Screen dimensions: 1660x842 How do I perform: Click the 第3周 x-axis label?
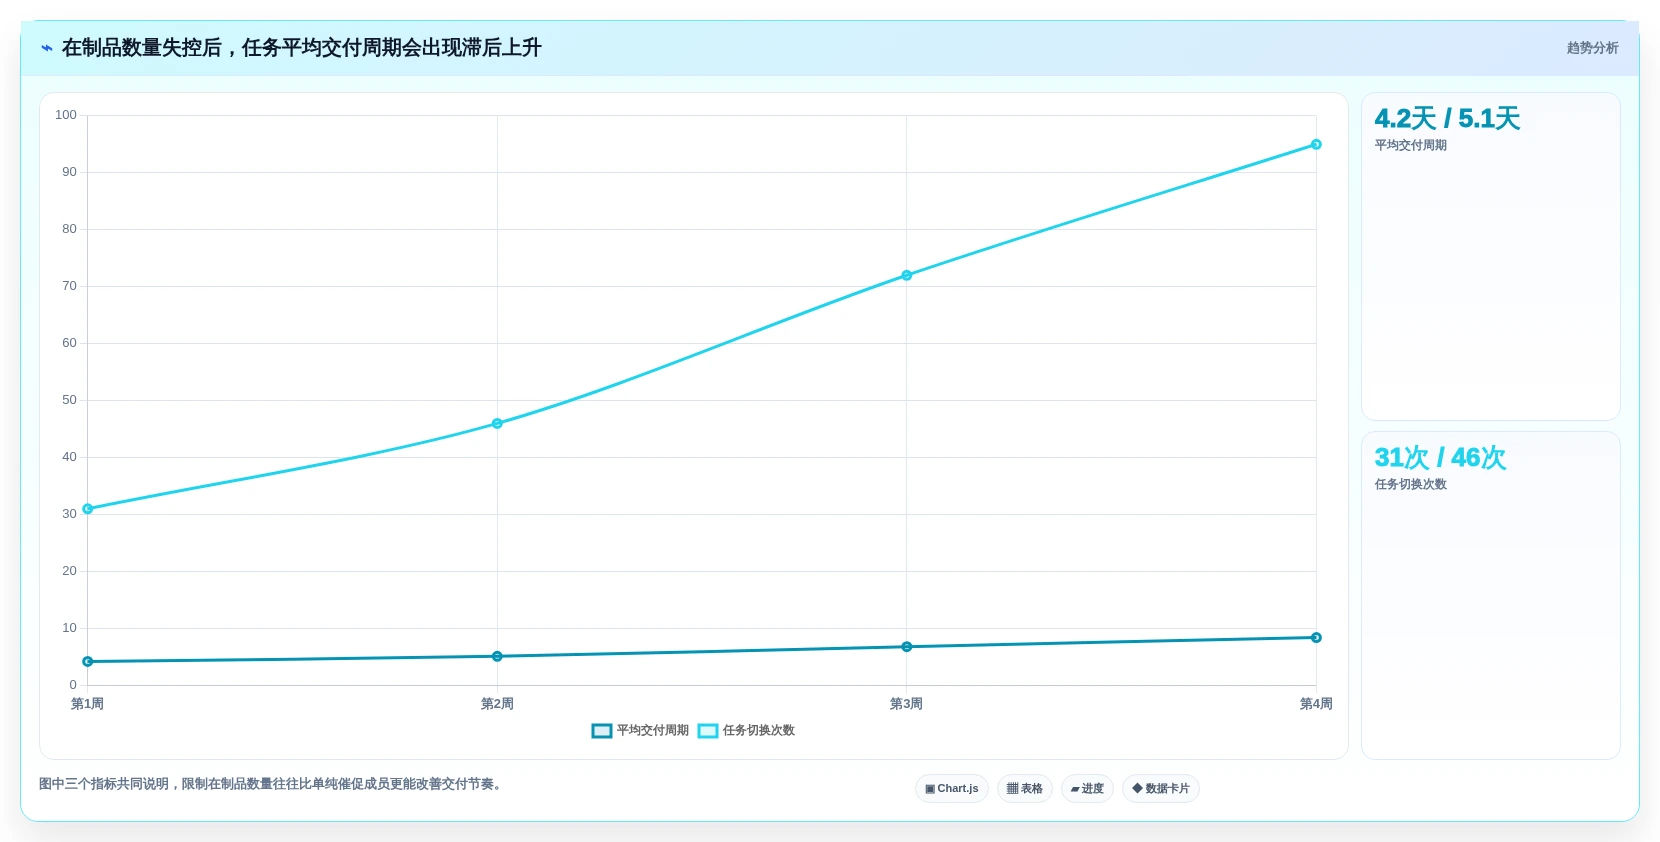906,704
